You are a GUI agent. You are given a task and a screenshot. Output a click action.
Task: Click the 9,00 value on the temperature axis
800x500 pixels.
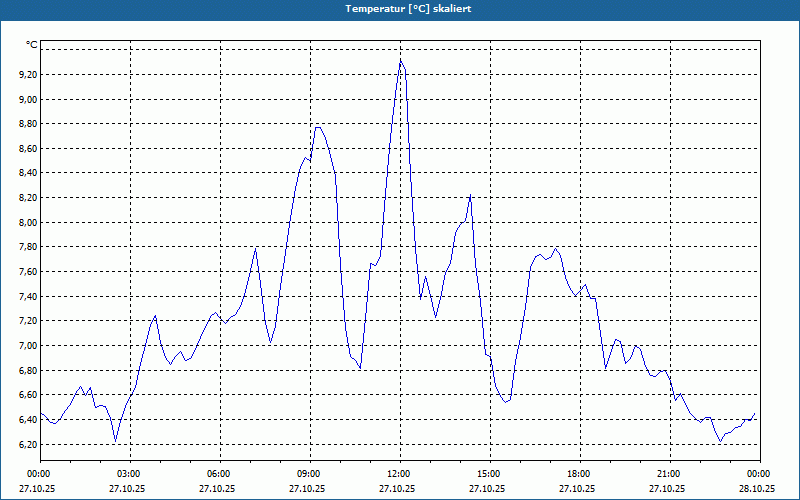tap(29, 99)
